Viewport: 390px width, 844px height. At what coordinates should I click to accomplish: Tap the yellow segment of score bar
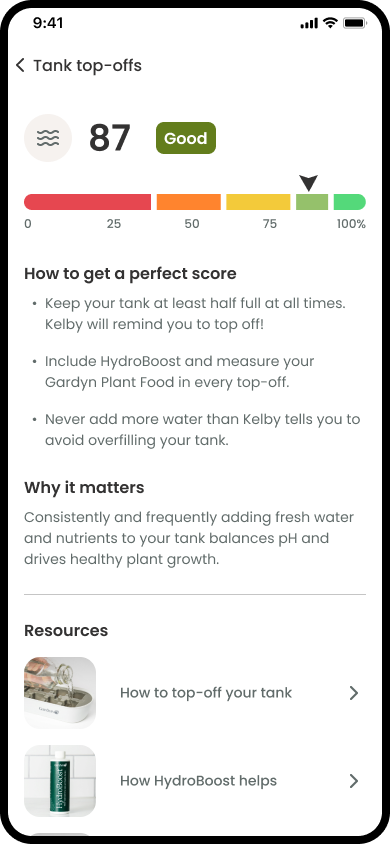click(x=258, y=202)
